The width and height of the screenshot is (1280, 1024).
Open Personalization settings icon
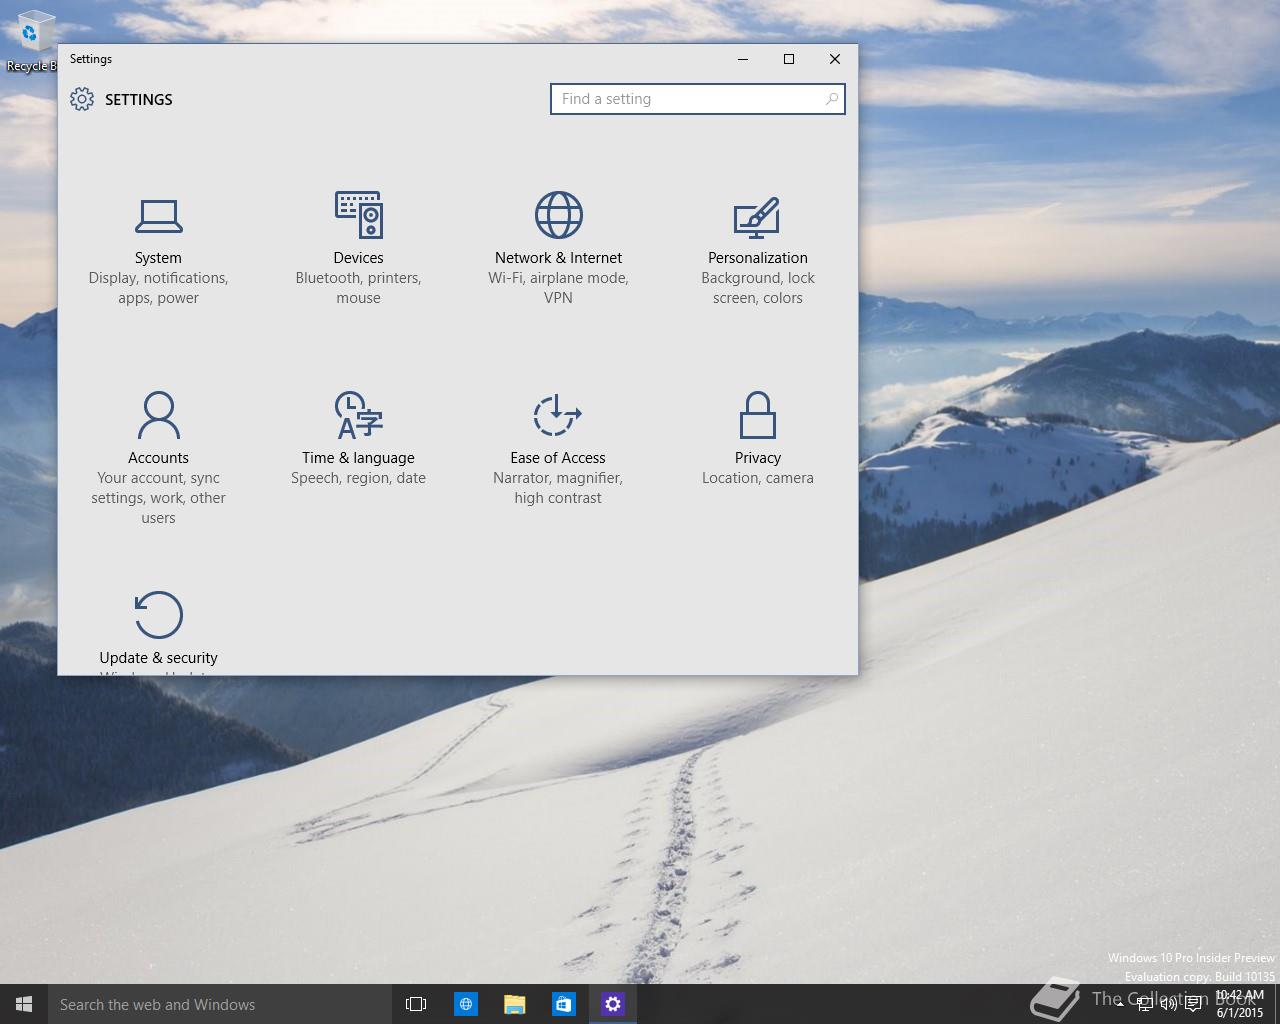click(x=757, y=216)
